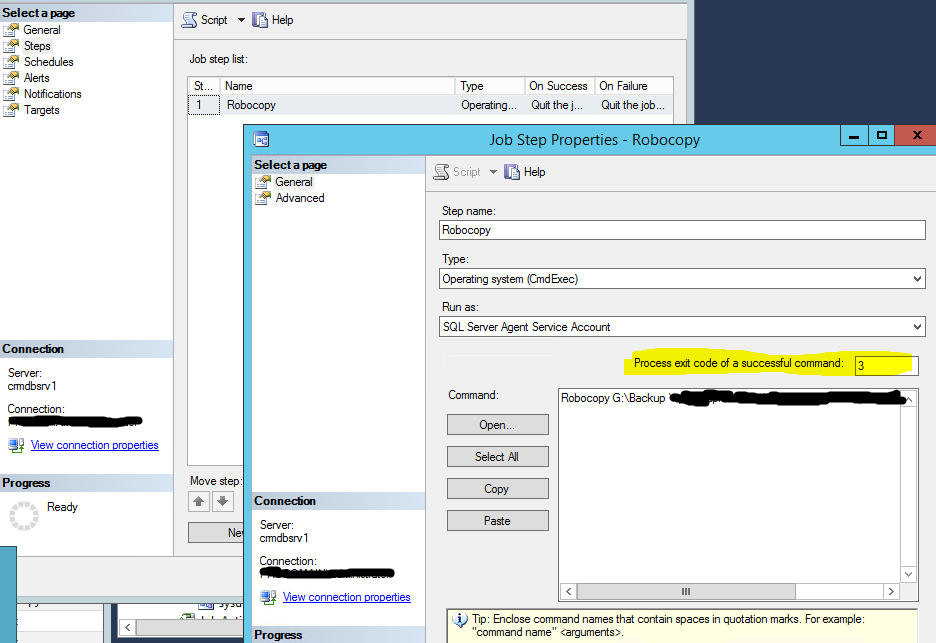Select the Targets page

(41, 110)
